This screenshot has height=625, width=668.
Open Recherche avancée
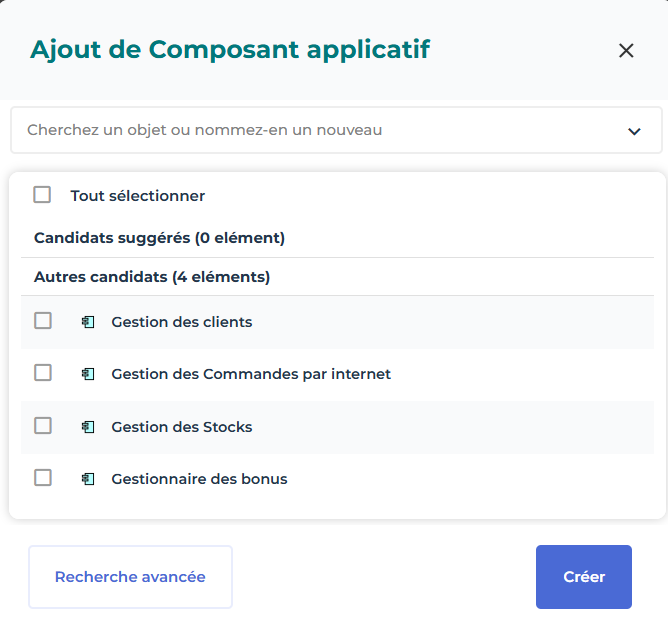[x=130, y=577]
